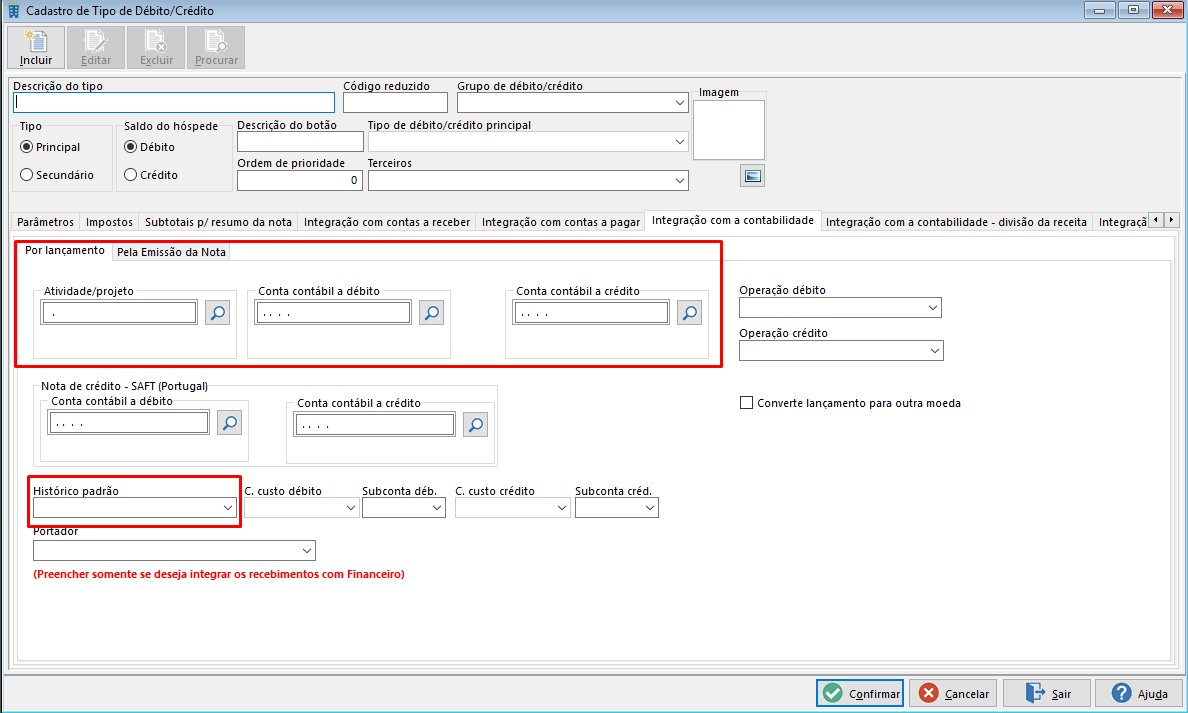Click Atividade/projeto input field
This screenshot has width=1188, height=713.
click(x=120, y=312)
